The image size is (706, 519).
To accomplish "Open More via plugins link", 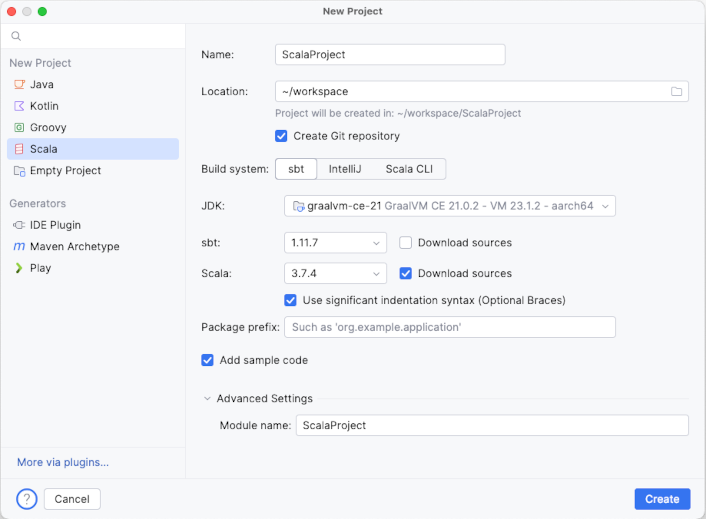I will (x=63, y=462).
